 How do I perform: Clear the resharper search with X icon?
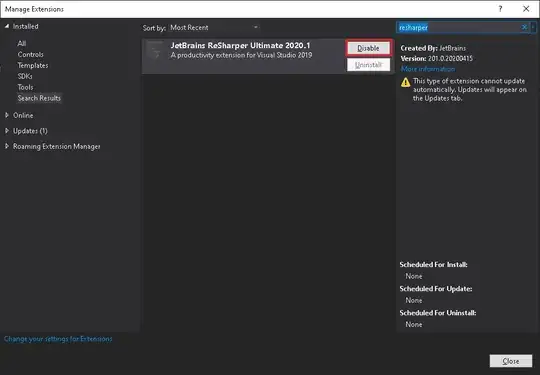[524, 27]
